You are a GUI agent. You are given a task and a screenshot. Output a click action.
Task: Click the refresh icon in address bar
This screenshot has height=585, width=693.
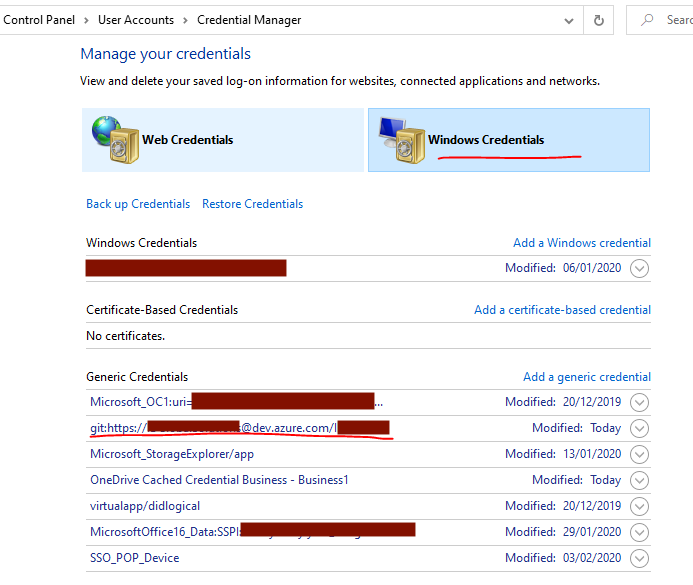coord(598,20)
